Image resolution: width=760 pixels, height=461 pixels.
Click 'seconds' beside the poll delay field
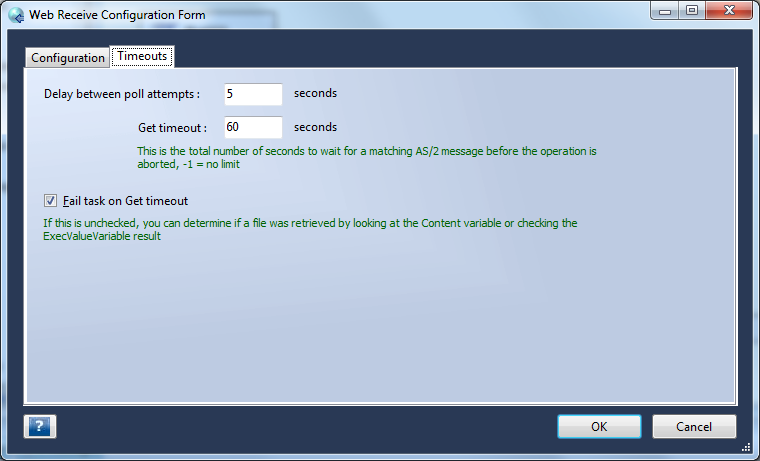coord(316,93)
